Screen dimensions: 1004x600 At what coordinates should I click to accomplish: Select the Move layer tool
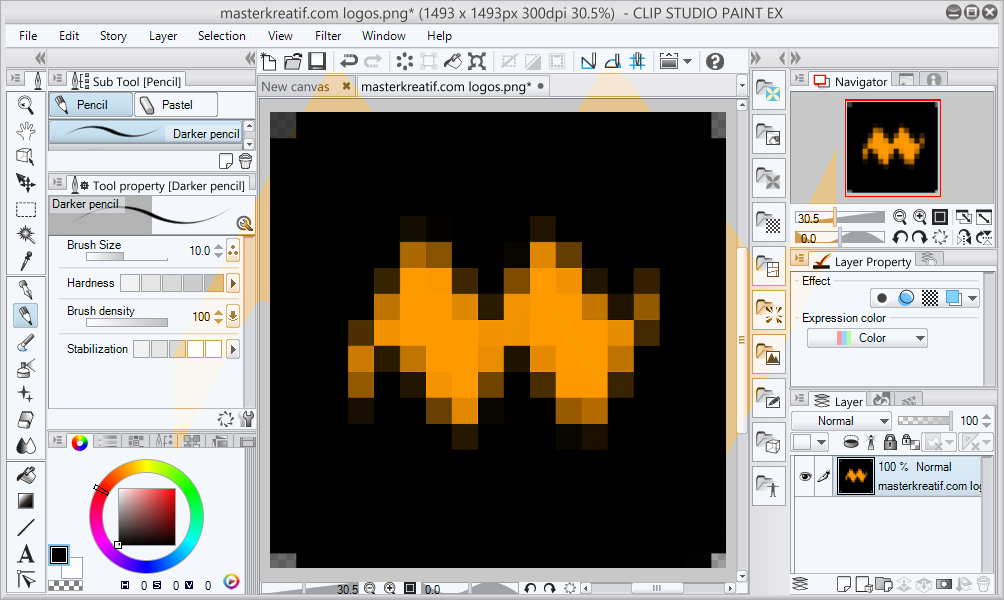(x=26, y=183)
